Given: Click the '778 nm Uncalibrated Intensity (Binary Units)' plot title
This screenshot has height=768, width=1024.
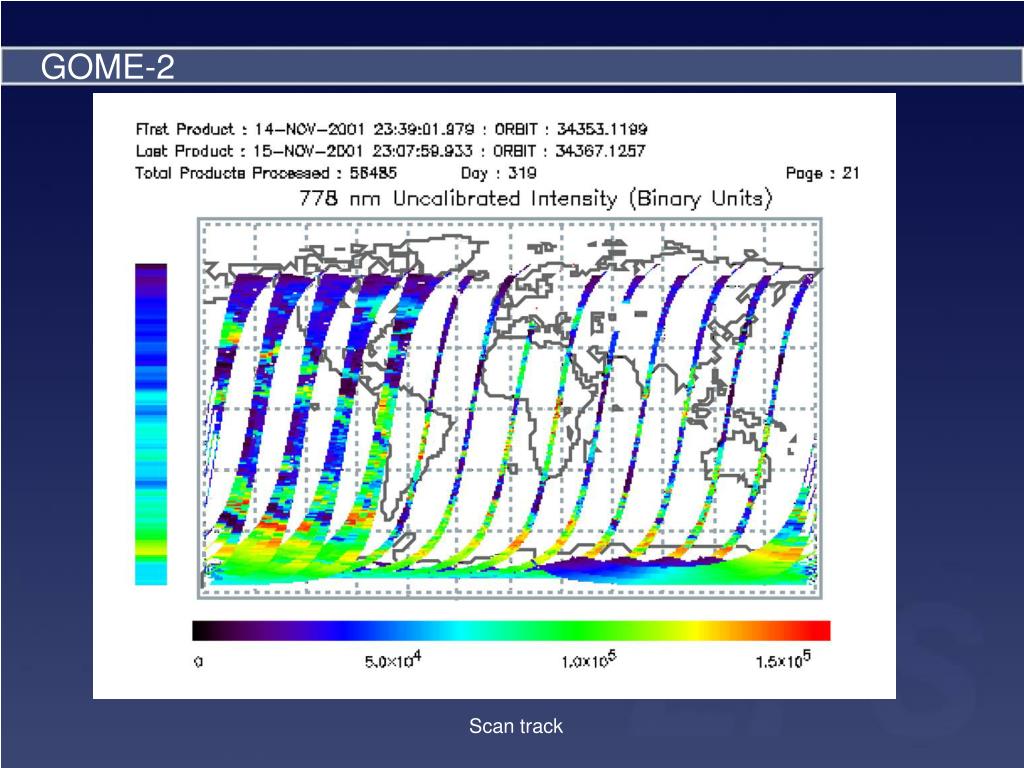Looking at the screenshot, I should pos(536,198).
